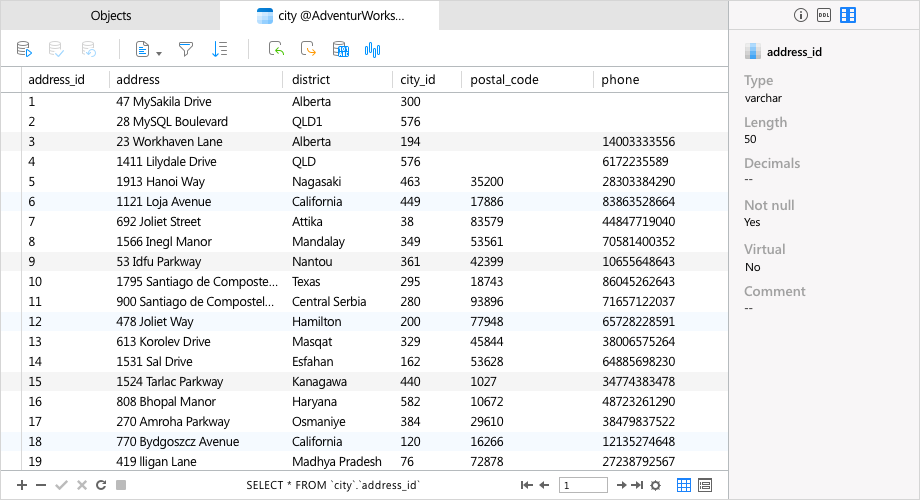The width and height of the screenshot is (920, 500).
Task: Click the Import data icon
Action: tap(276, 49)
